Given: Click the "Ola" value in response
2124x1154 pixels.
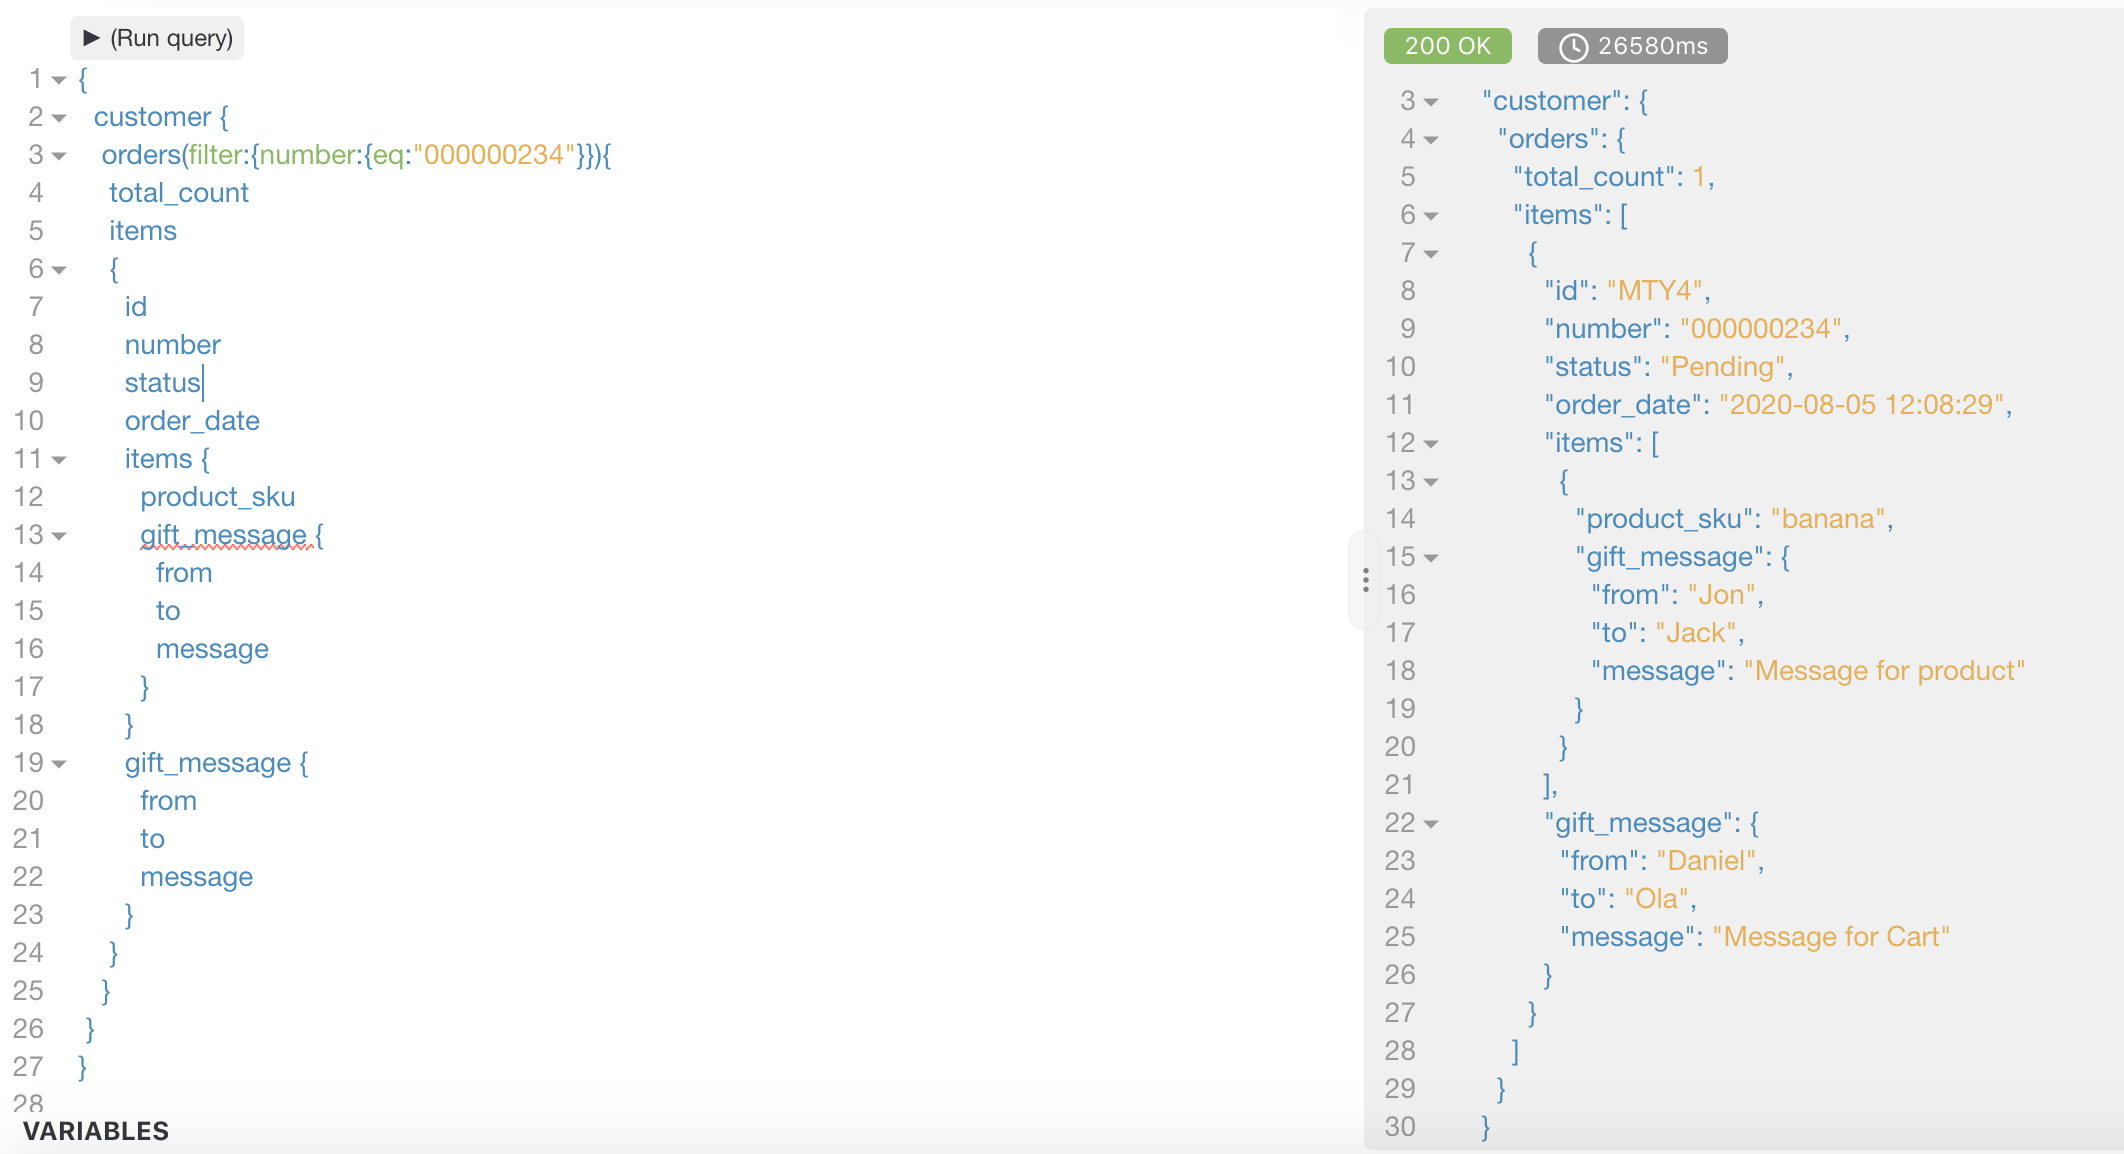Looking at the screenshot, I should [x=1656, y=899].
